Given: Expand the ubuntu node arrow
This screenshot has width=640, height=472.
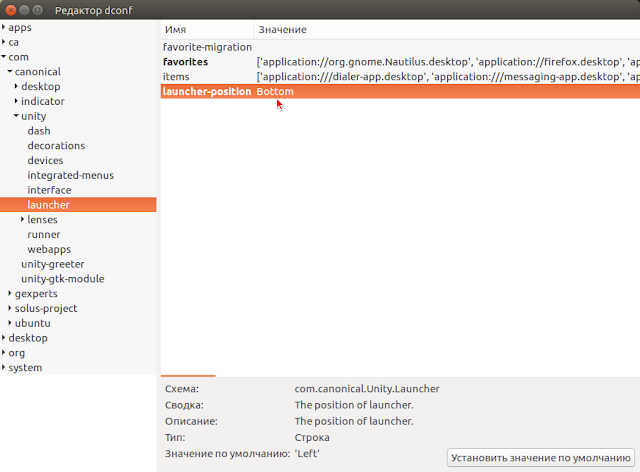Looking at the screenshot, I should (10, 323).
